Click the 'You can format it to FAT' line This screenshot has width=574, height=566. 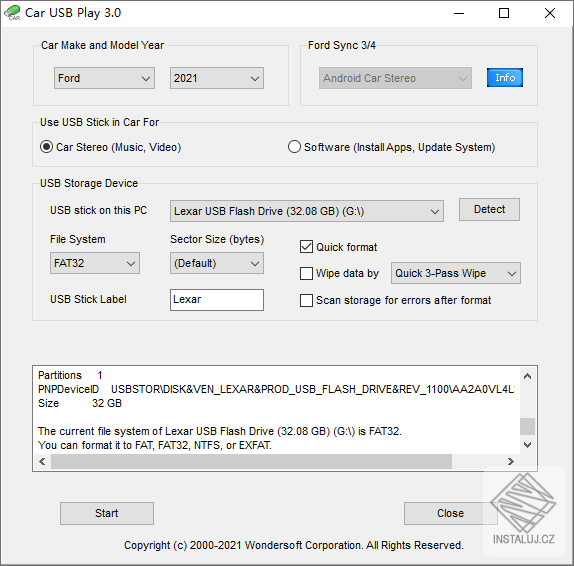pos(154,445)
